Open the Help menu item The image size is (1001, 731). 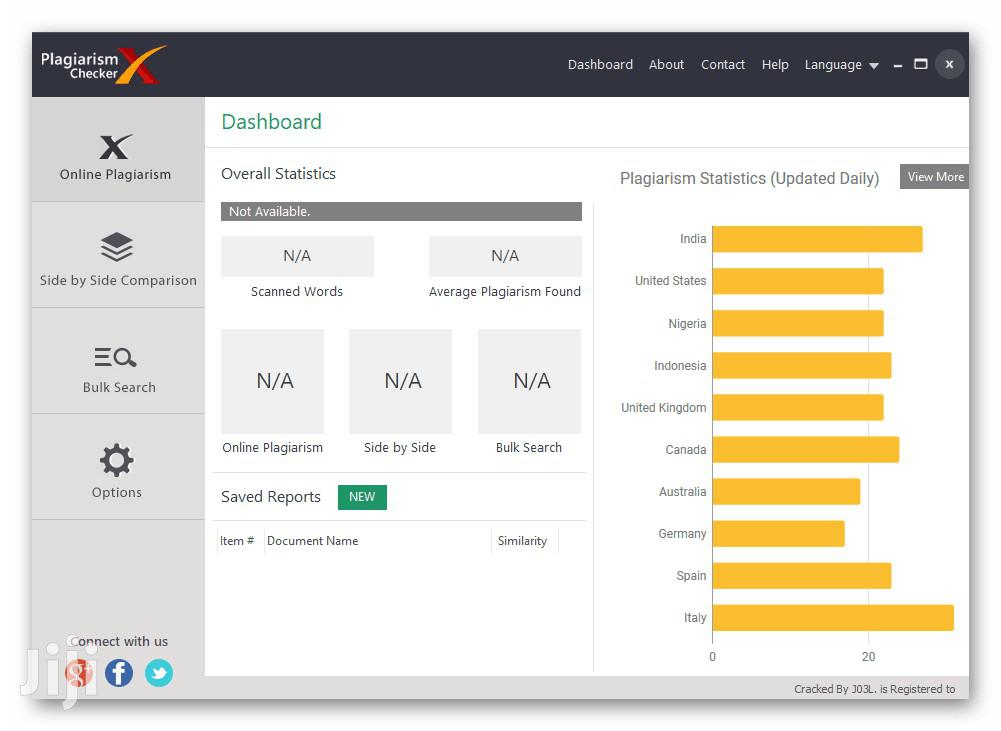pyautogui.click(x=775, y=64)
